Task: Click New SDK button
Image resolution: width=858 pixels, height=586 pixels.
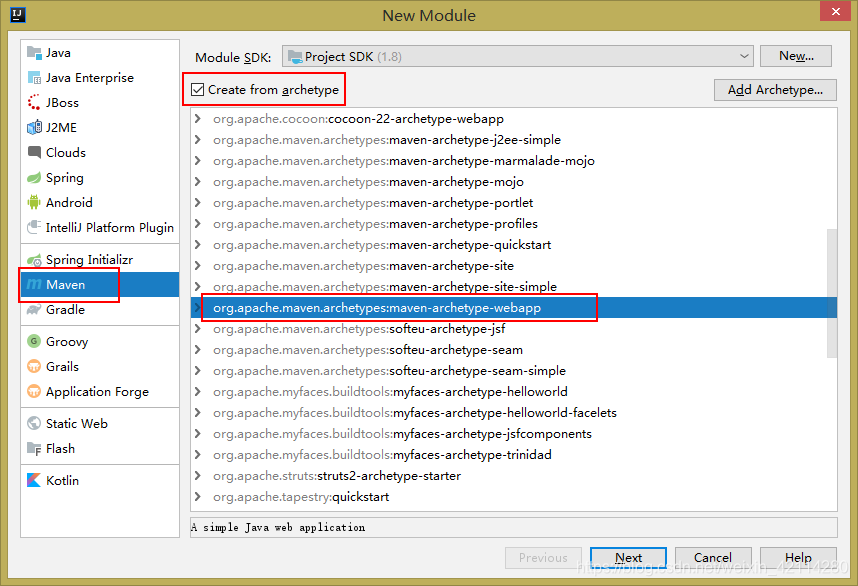Action: (x=796, y=56)
